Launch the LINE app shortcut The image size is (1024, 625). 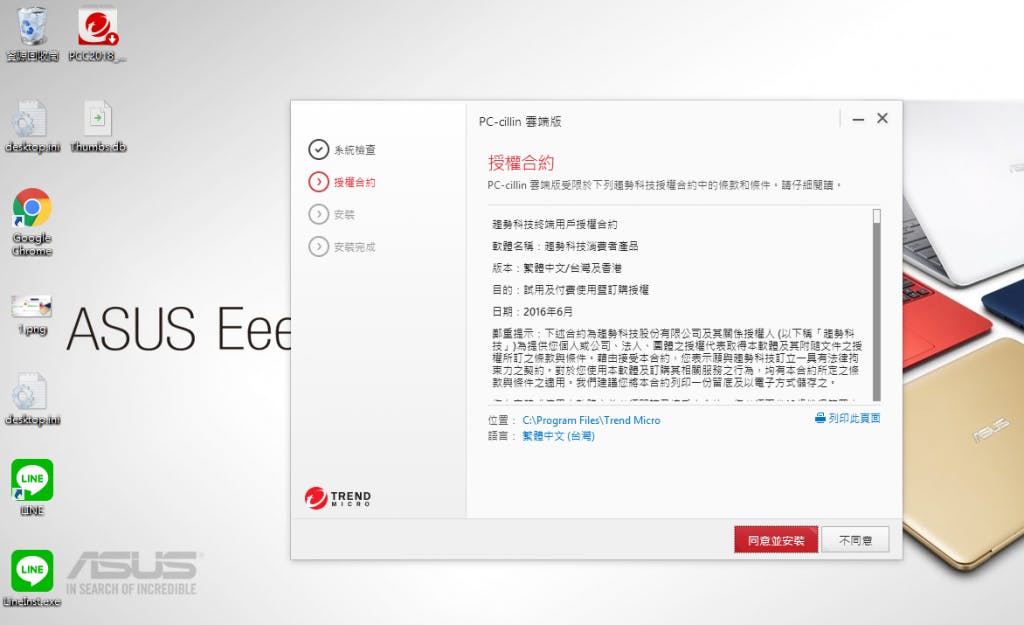point(32,487)
